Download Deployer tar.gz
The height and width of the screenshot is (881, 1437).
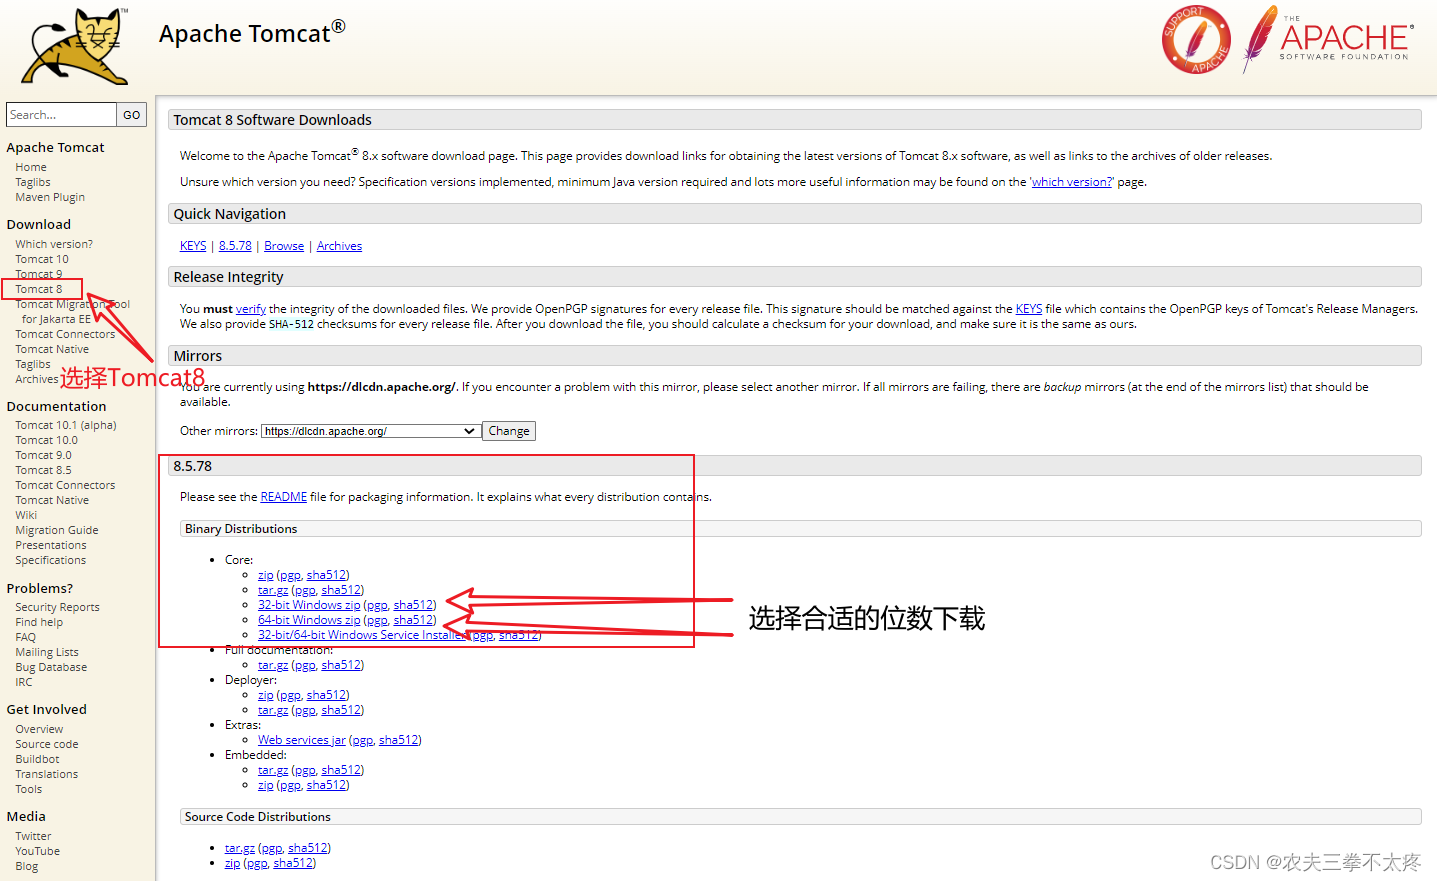pos(273,710)
